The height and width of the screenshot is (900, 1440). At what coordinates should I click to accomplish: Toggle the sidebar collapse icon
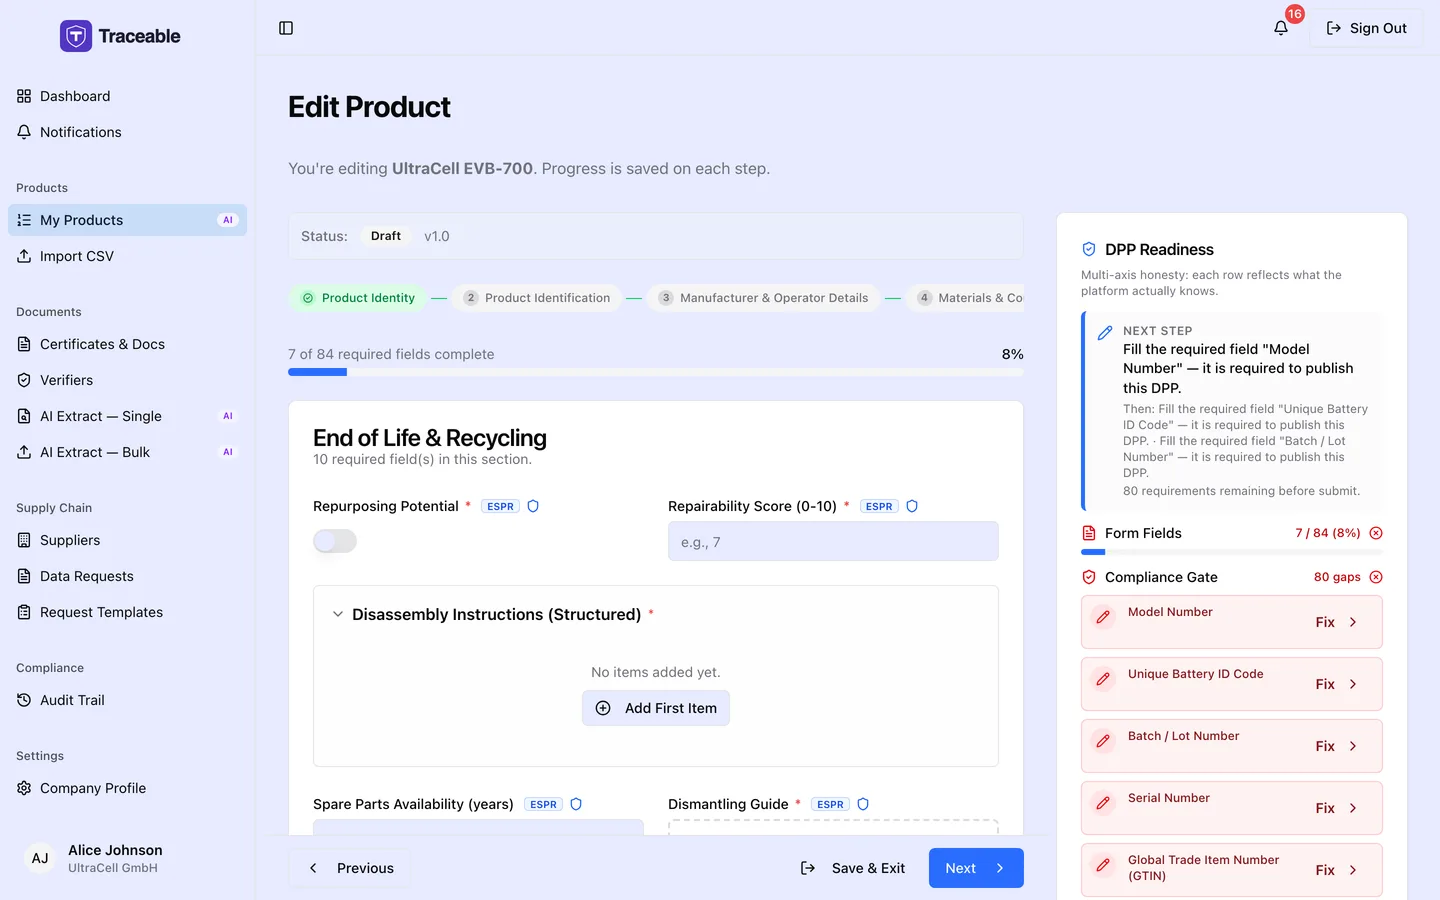(286, 28)
